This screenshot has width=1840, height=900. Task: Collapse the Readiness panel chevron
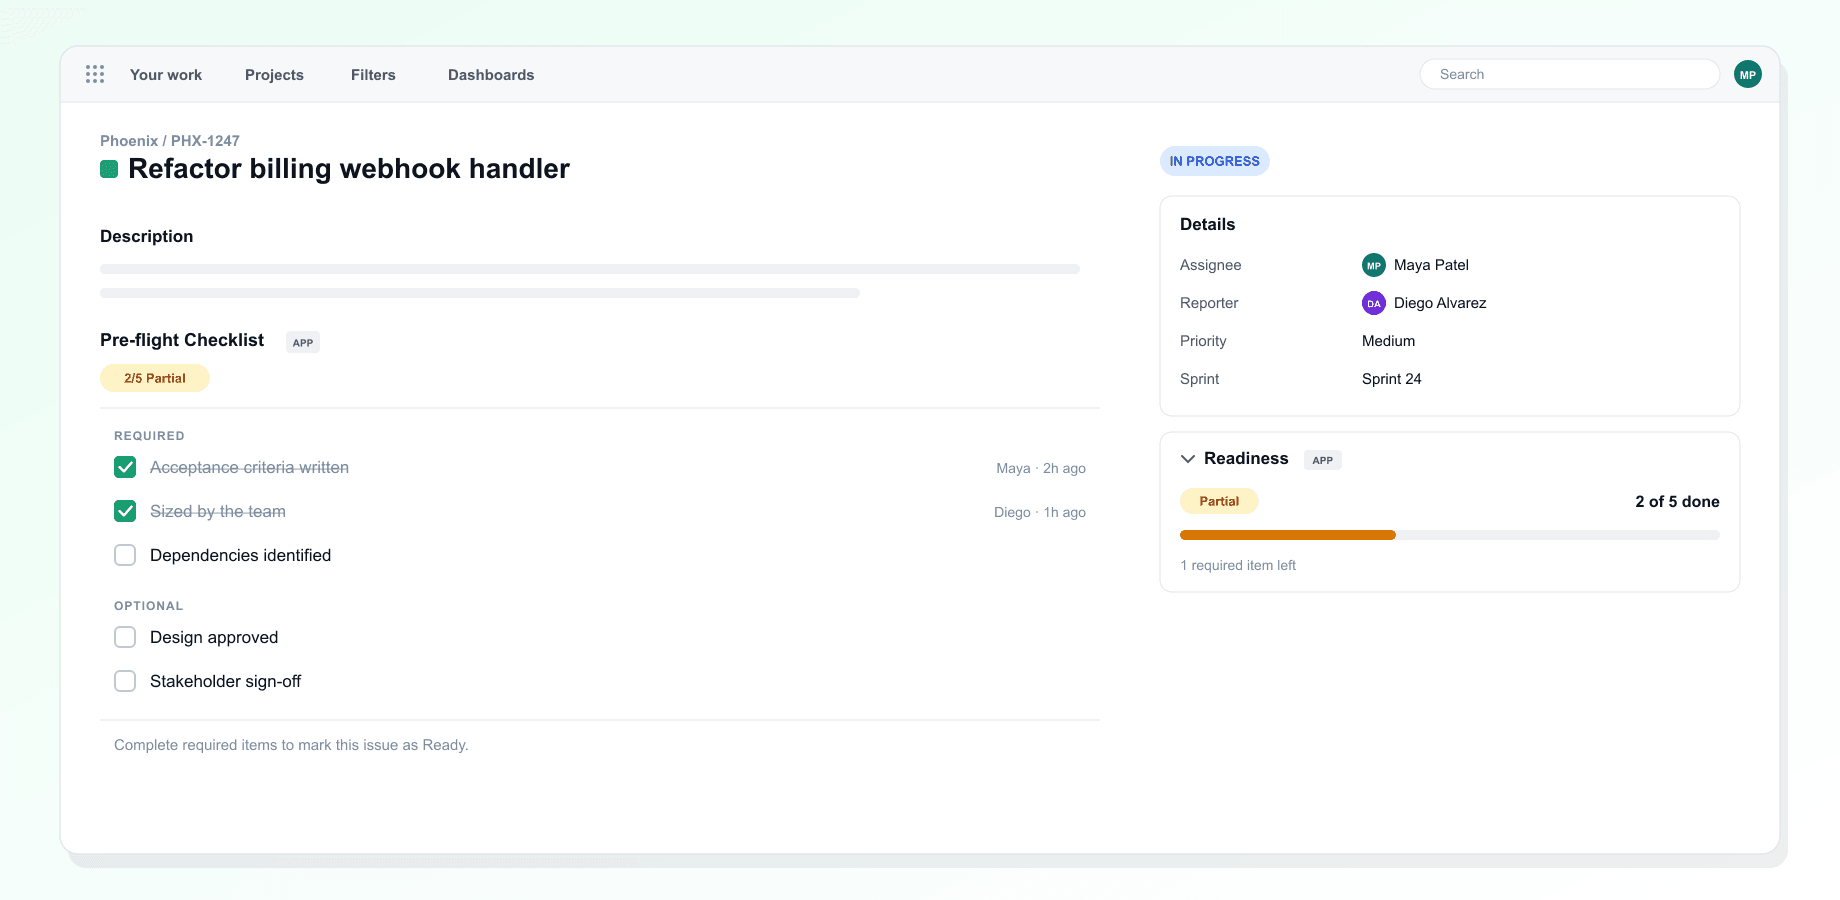click(1188, 459)
